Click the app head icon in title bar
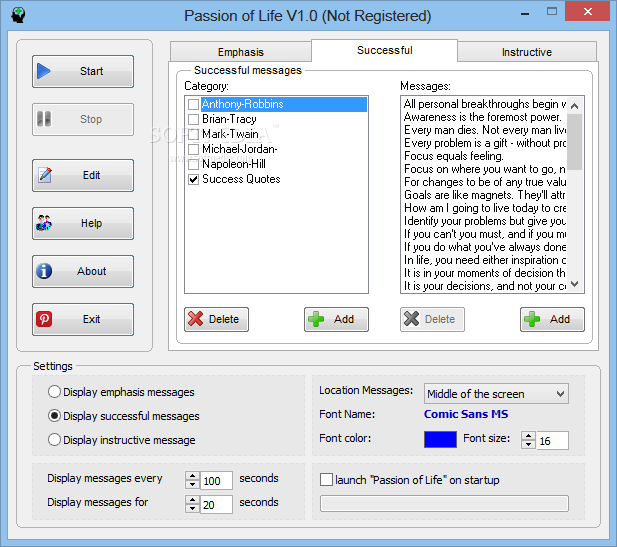Image resolution: width=617 pixels, height=547 pixels. pyautogui.click(x=18, y=15)
